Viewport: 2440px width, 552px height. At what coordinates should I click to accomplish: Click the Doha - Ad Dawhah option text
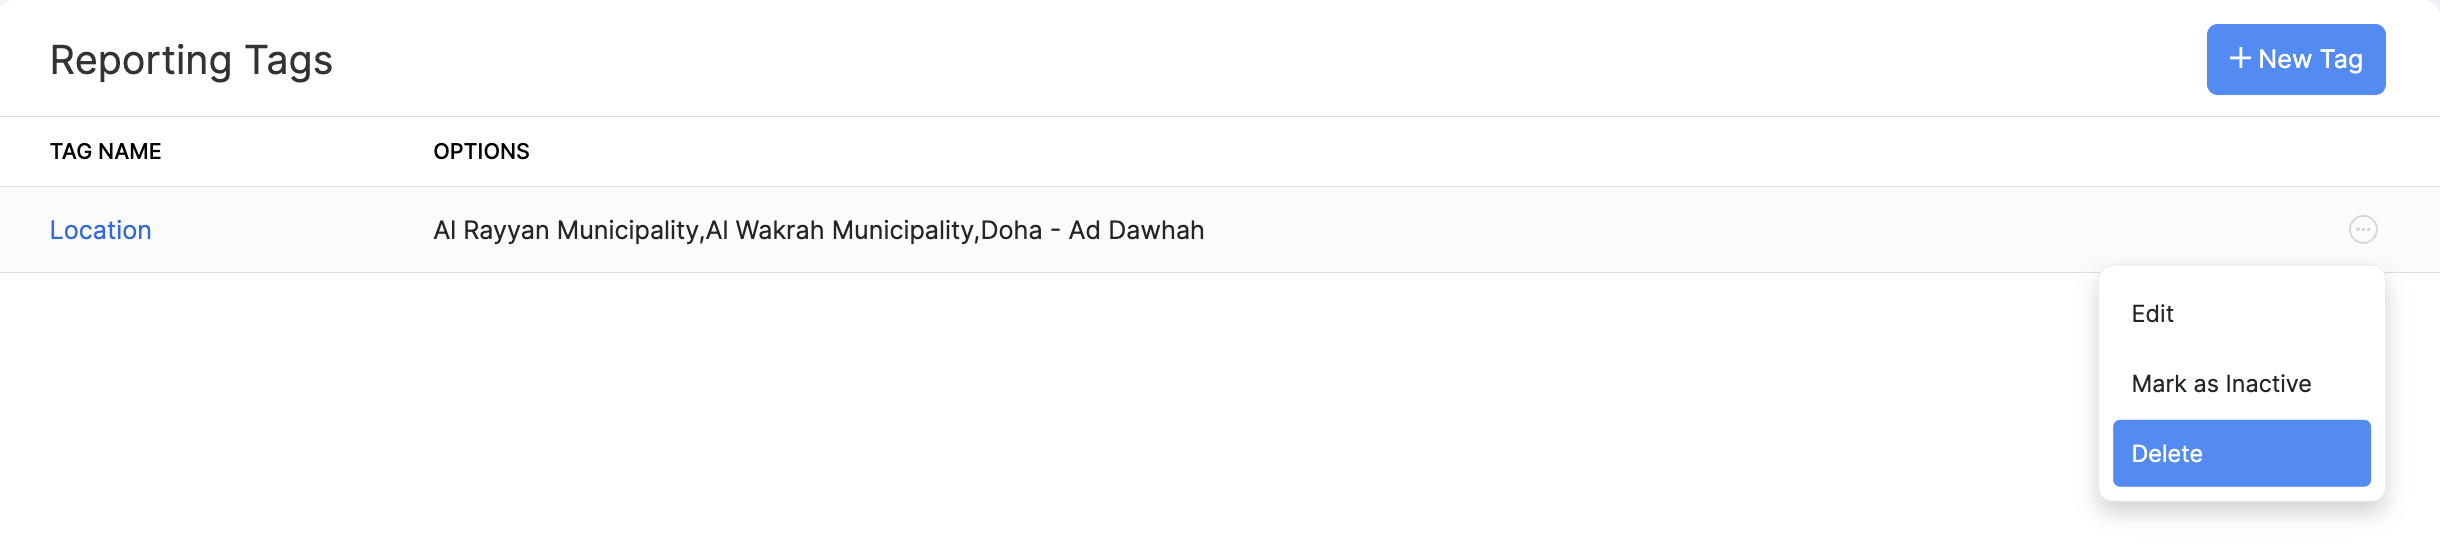point(1092,231)
